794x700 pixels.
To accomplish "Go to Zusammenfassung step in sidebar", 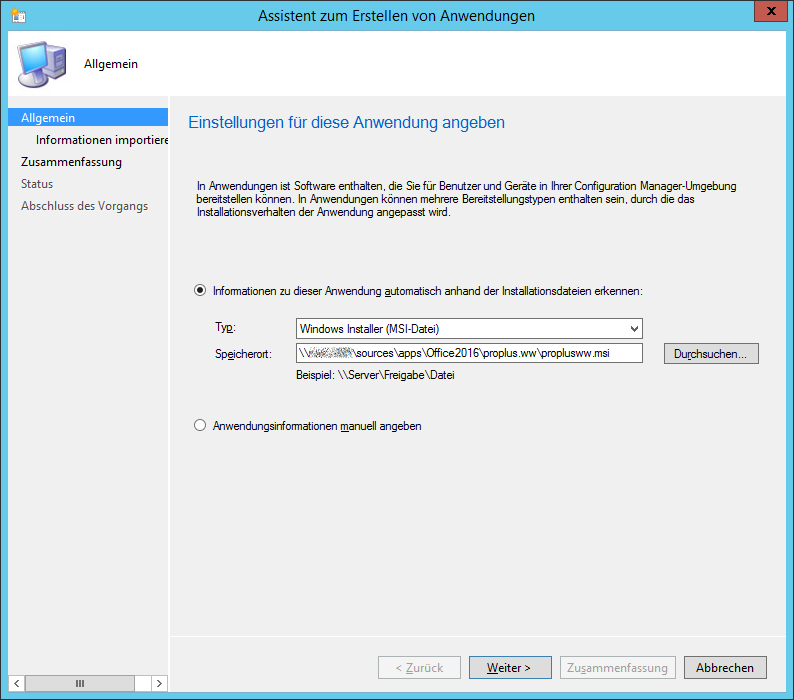I will point(71,162).
